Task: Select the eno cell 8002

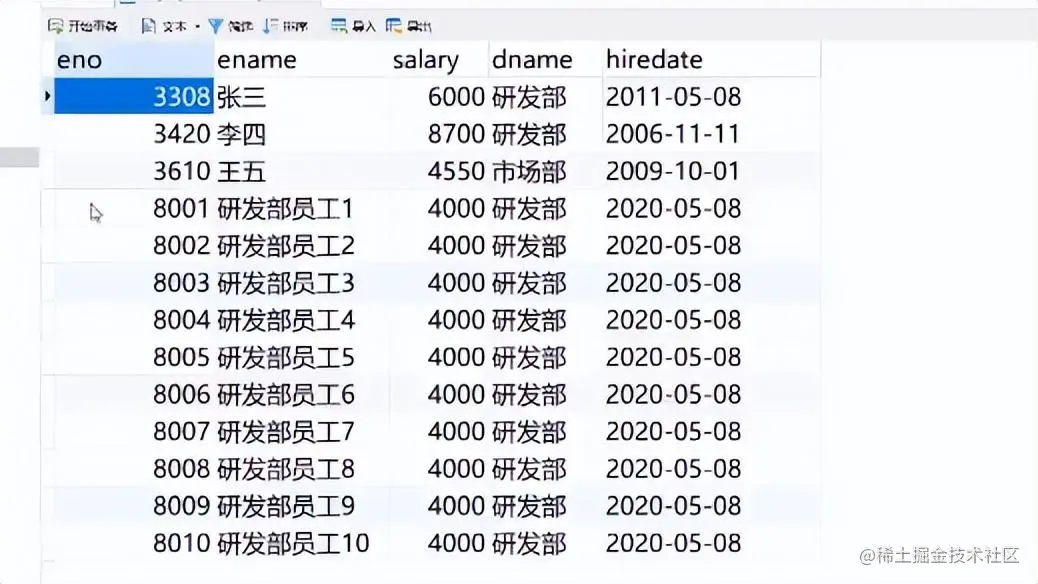Action: pyautogui.click(x=134, y=246)
